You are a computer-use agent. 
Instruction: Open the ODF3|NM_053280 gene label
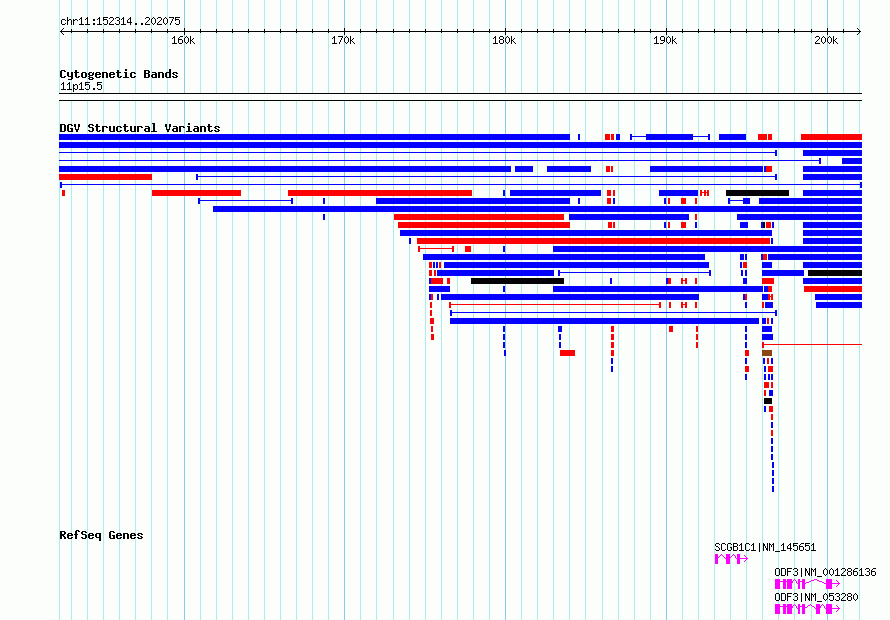[x=816, y=597]
